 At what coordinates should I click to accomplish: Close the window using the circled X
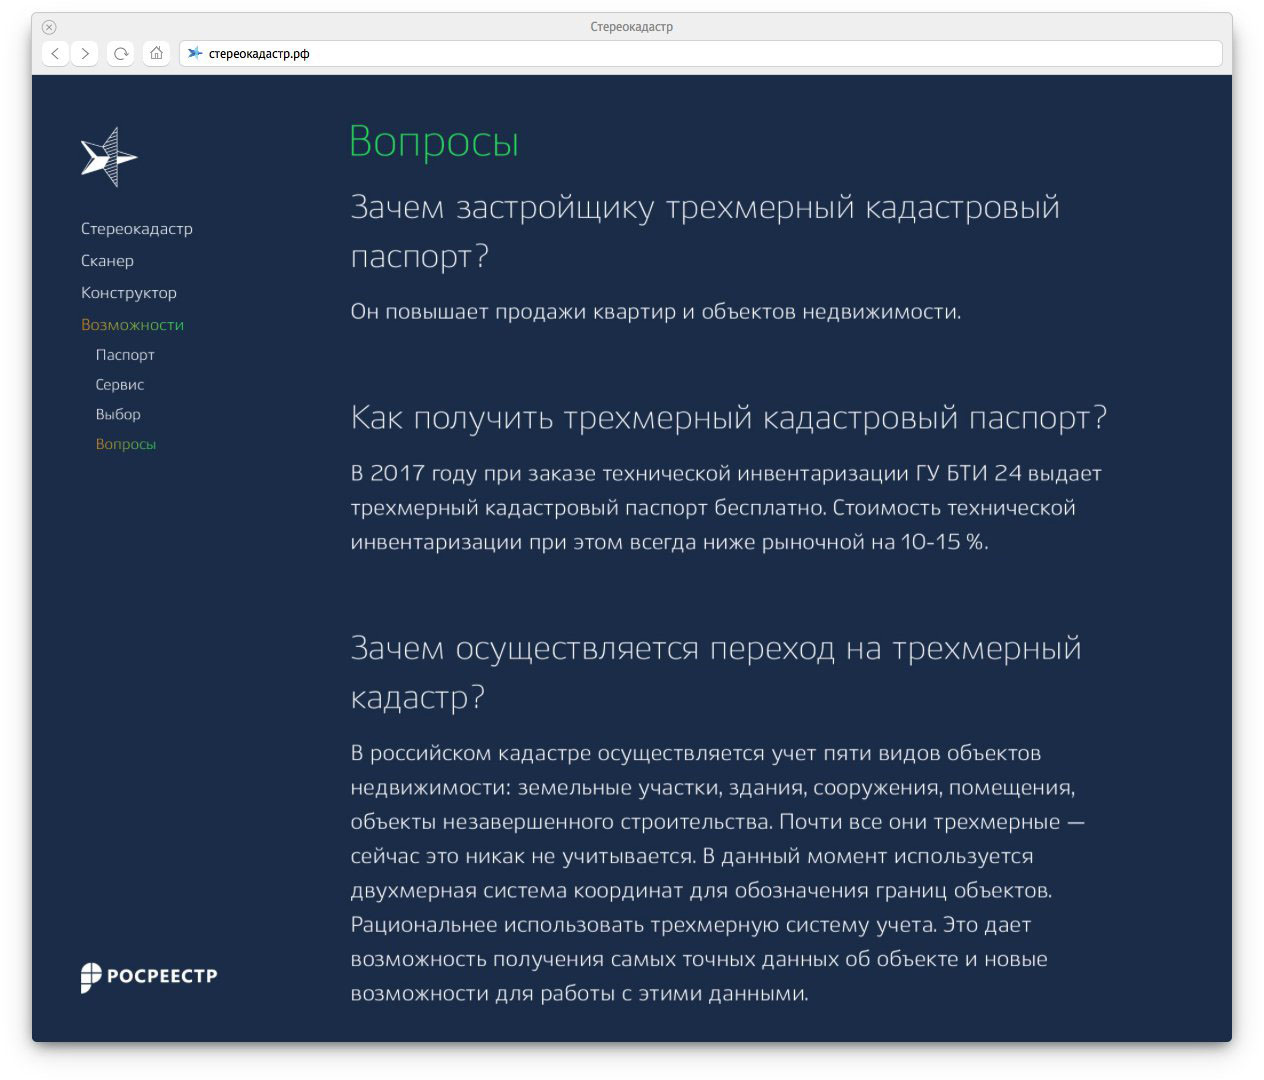[49, 27]
